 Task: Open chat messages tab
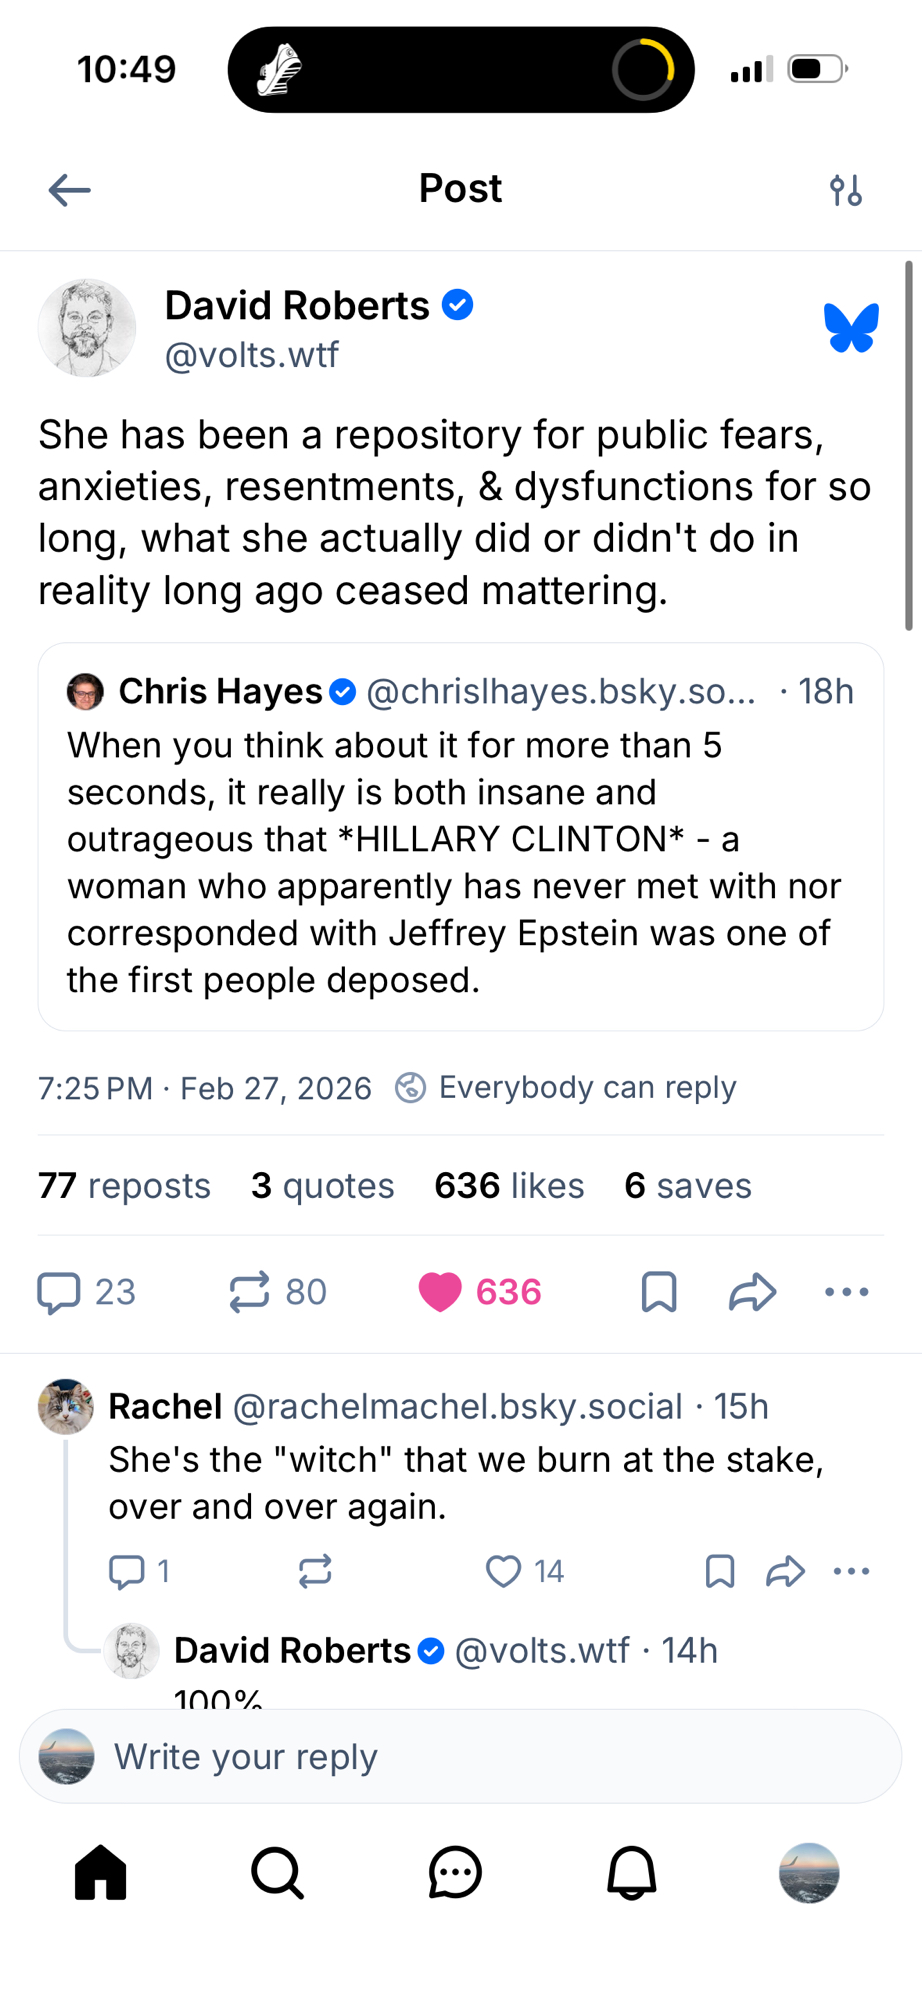tap(455, 1872)
